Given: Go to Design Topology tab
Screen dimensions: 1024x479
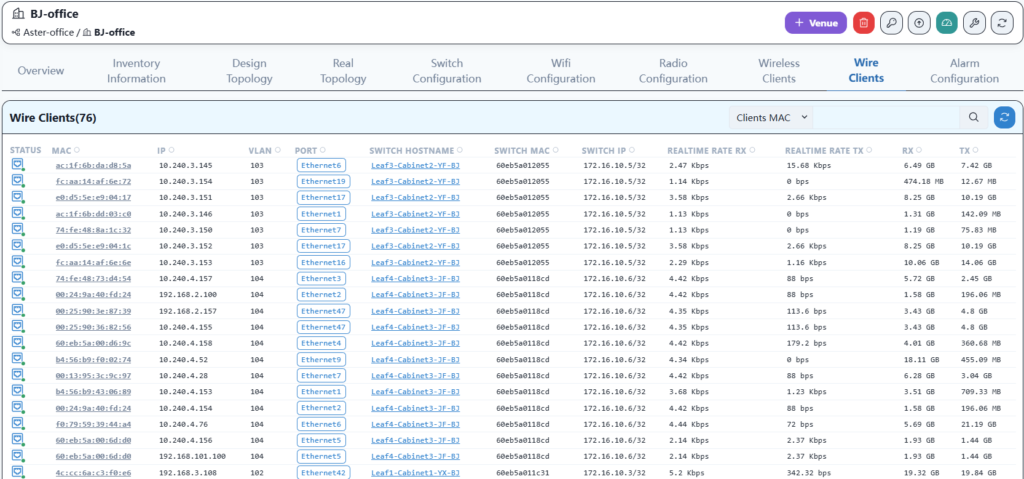Looking at the screenshot, I should point(249,70).
